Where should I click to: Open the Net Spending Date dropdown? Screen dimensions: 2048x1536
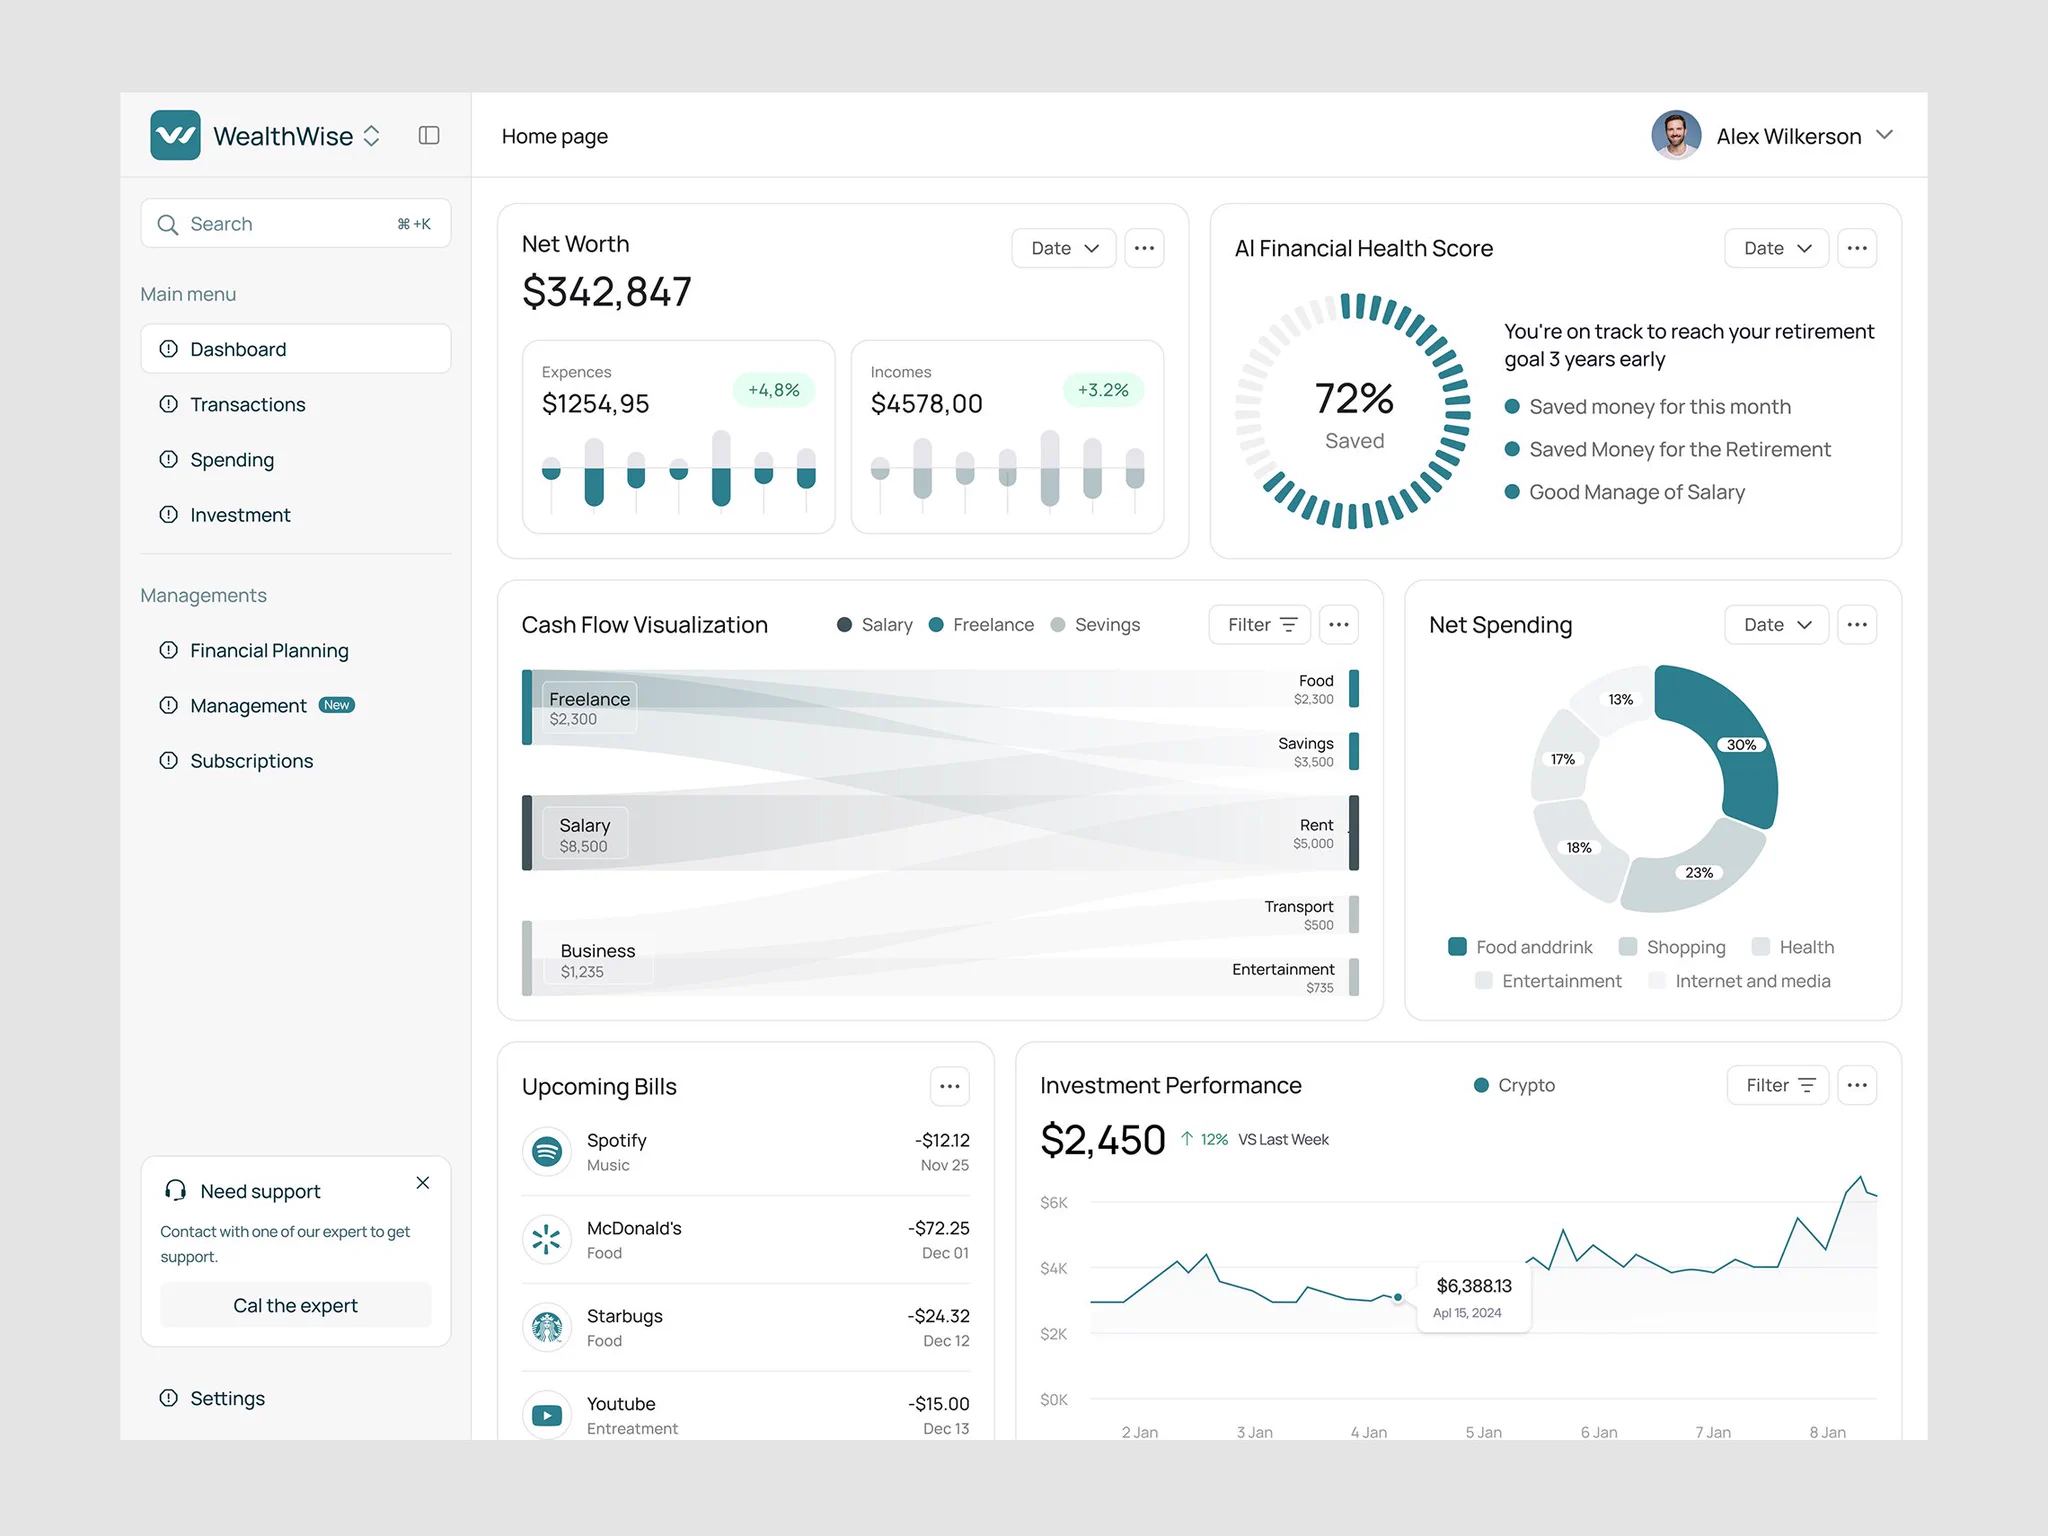(x=1777, y=625)
